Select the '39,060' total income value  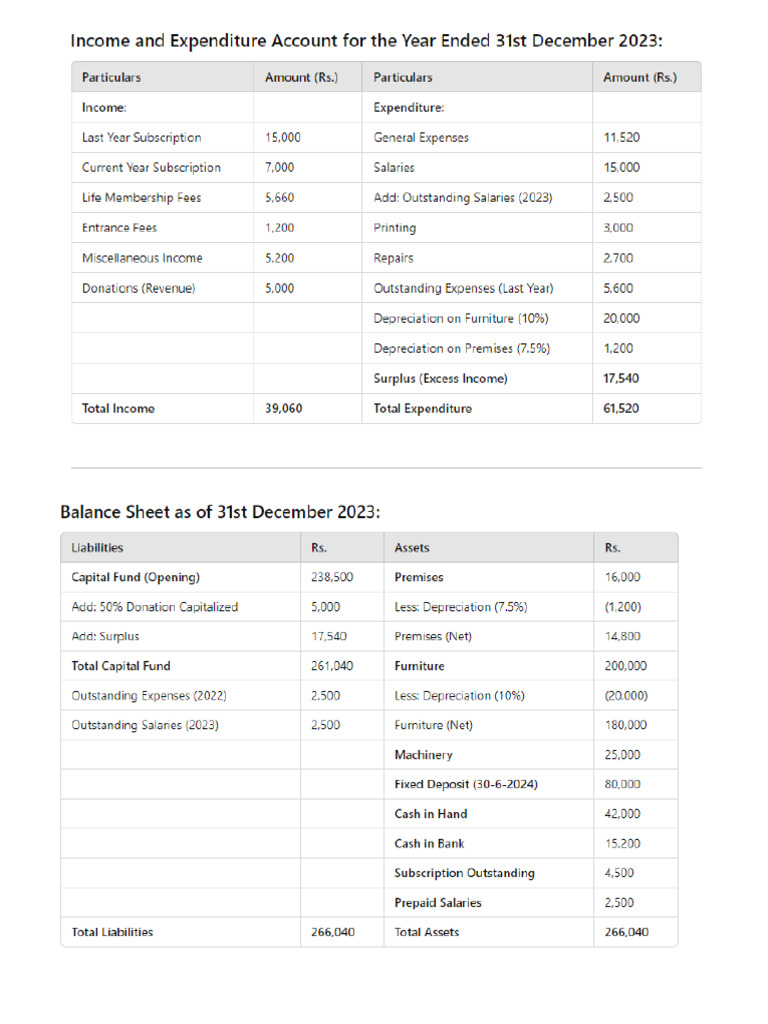[283, 408]
